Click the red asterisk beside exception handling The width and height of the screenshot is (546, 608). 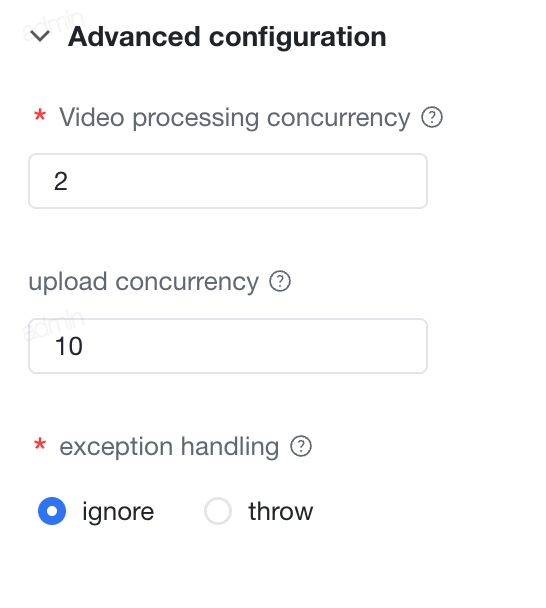(40, 444)
